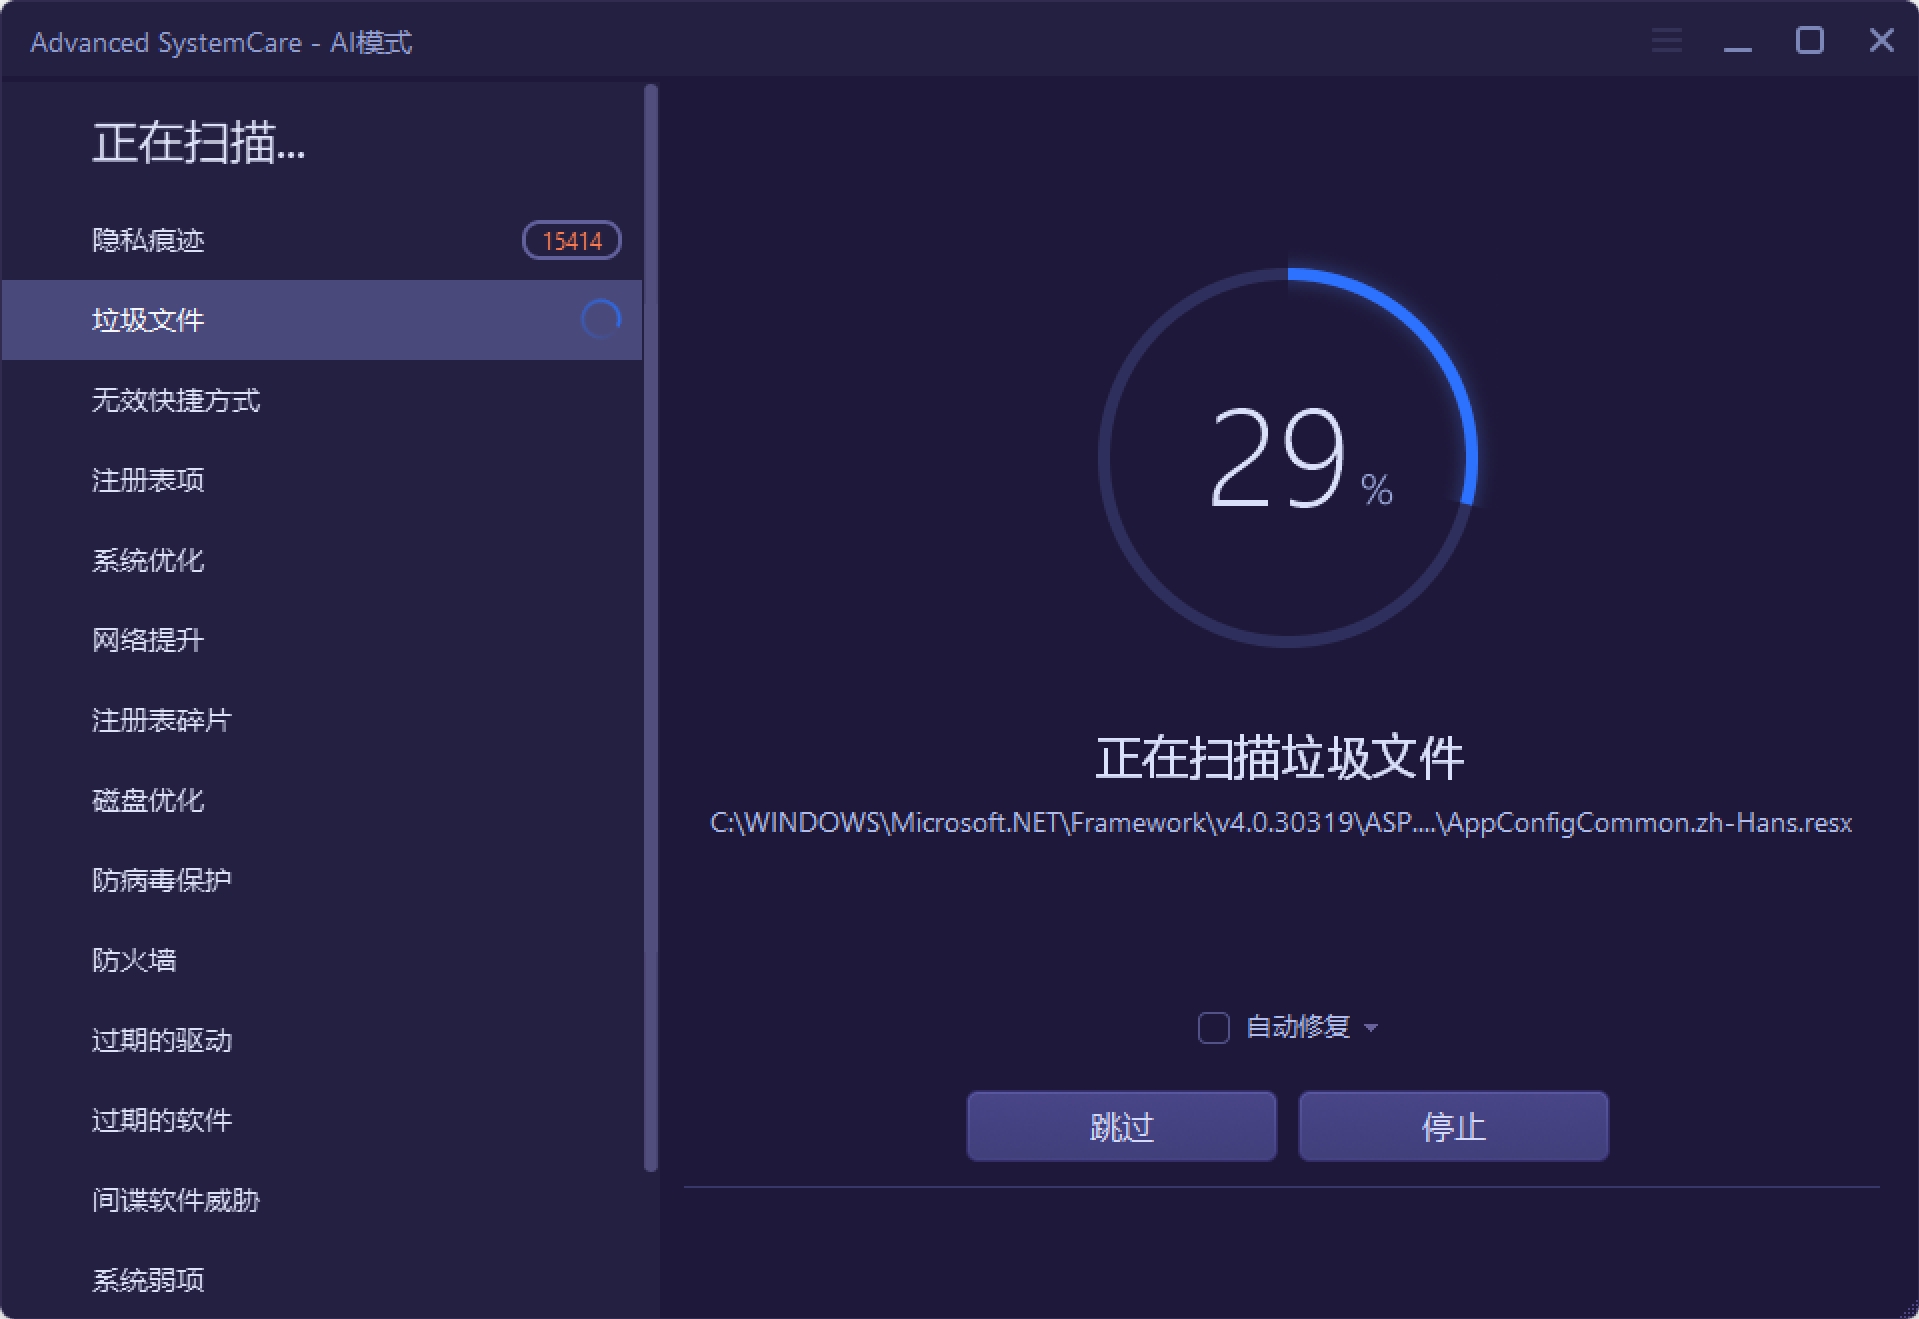
Task: Switch to the 隐私痕迹 category
Action: pos(148,240)
